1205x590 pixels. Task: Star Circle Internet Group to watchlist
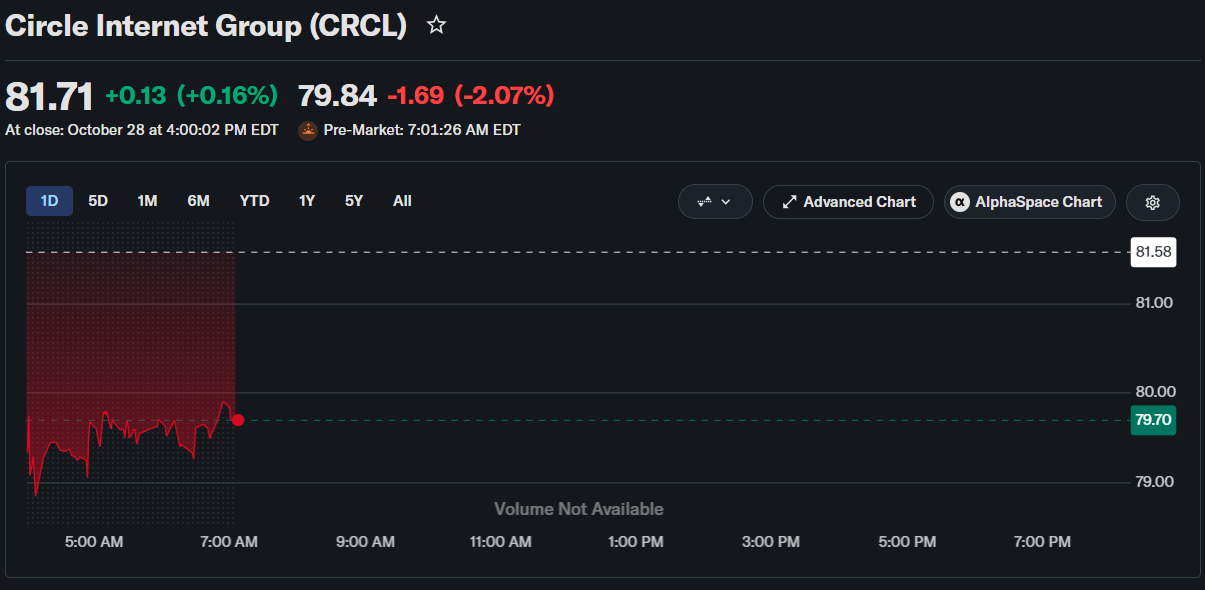436,25
